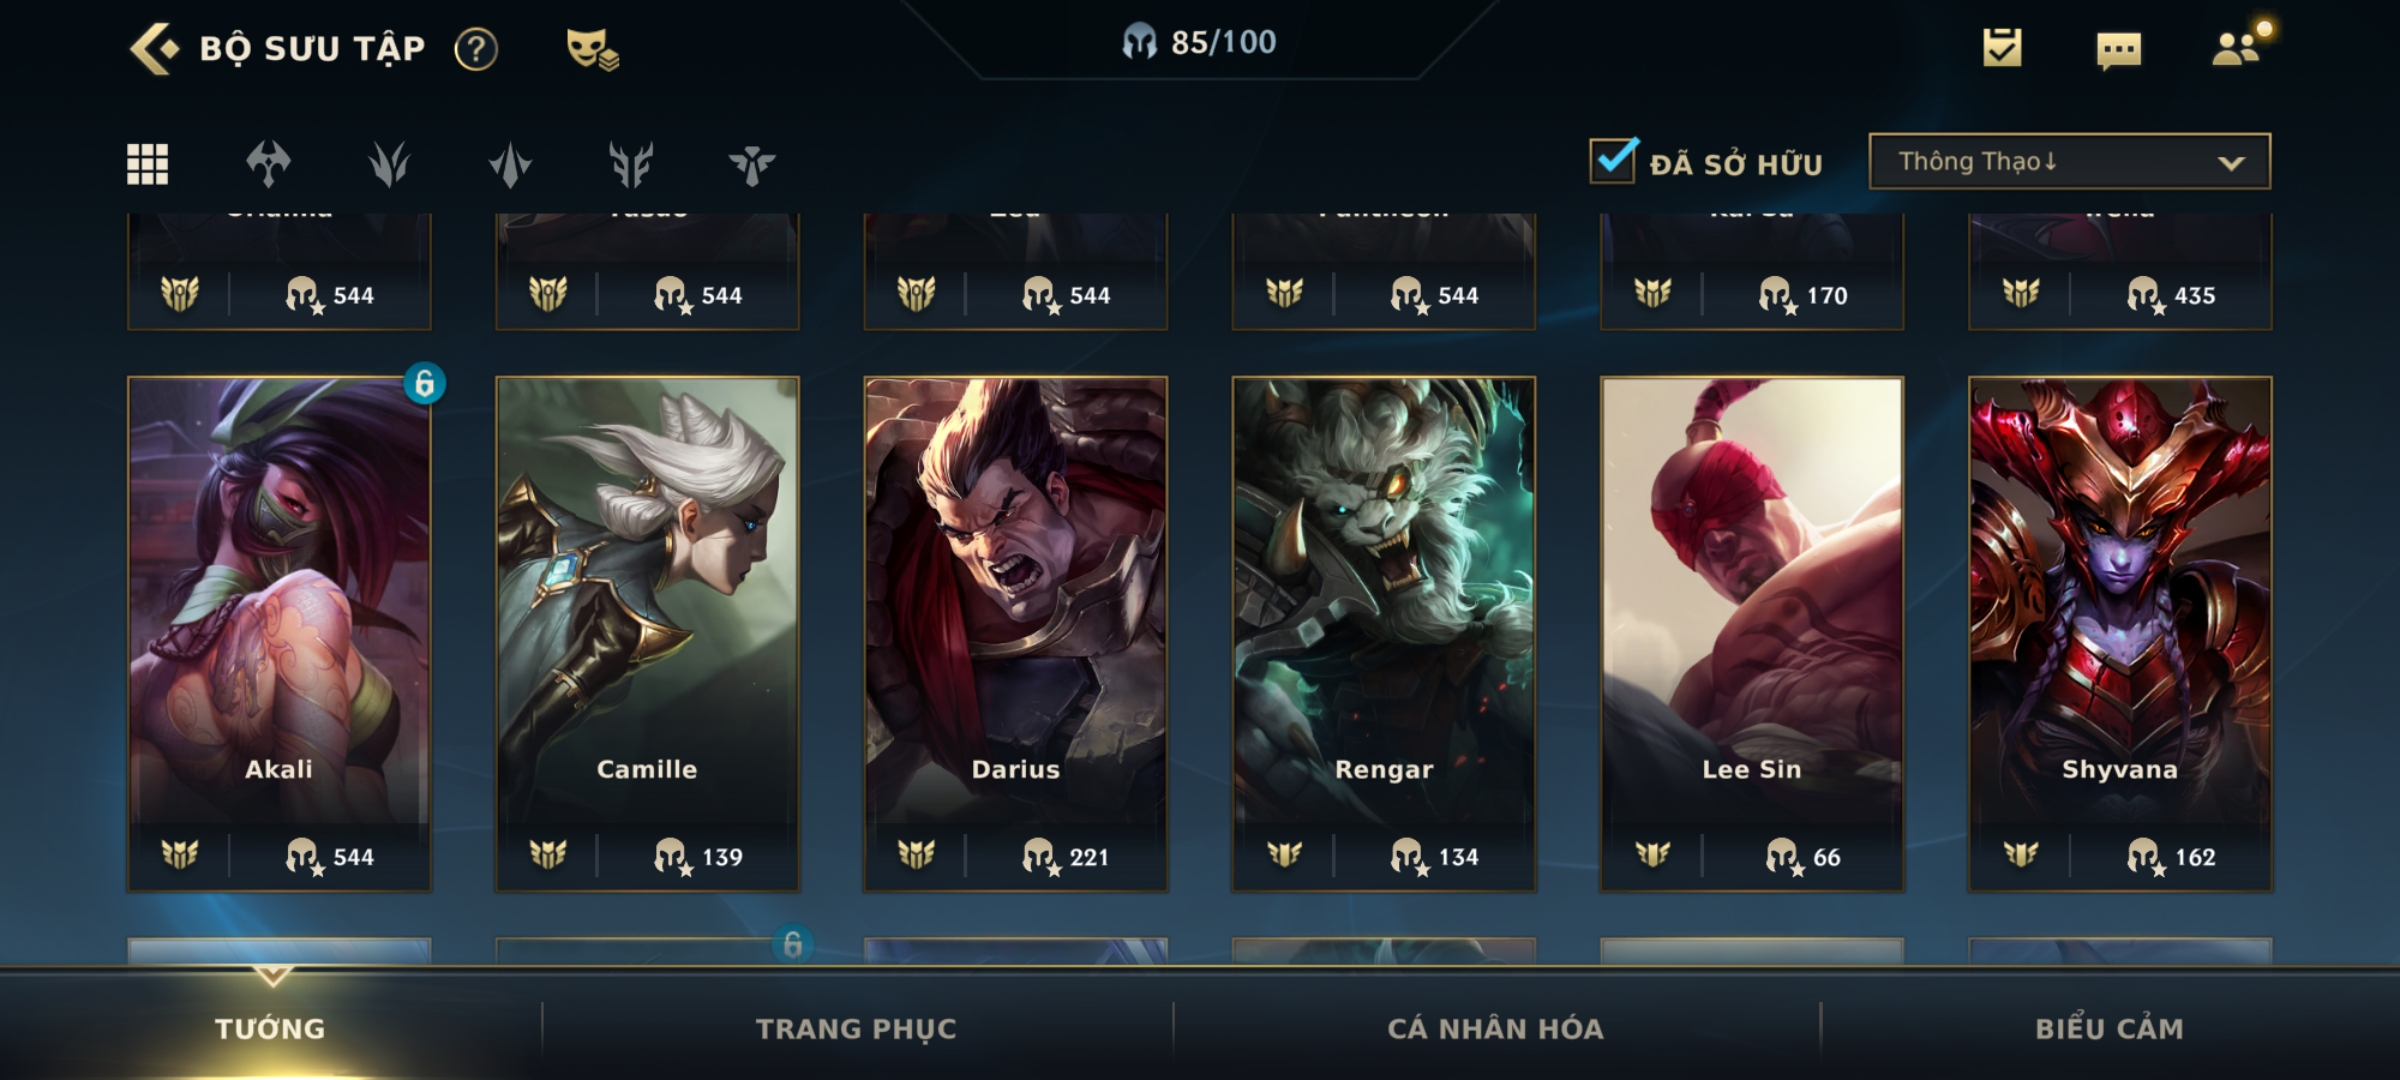The width and height of the screenshot is (2400, 1080).
Task: Open the Shyvana champion card
Action: [2120, 634]
